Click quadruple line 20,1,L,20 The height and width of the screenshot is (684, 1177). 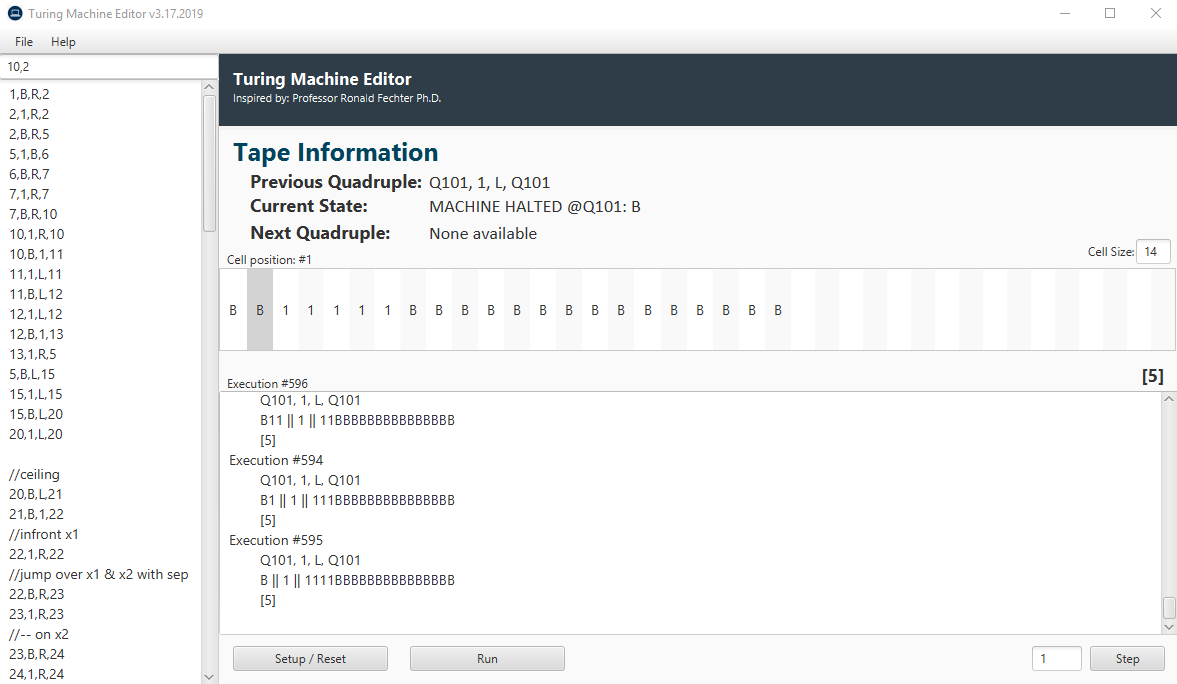click(x=36, y=434)
